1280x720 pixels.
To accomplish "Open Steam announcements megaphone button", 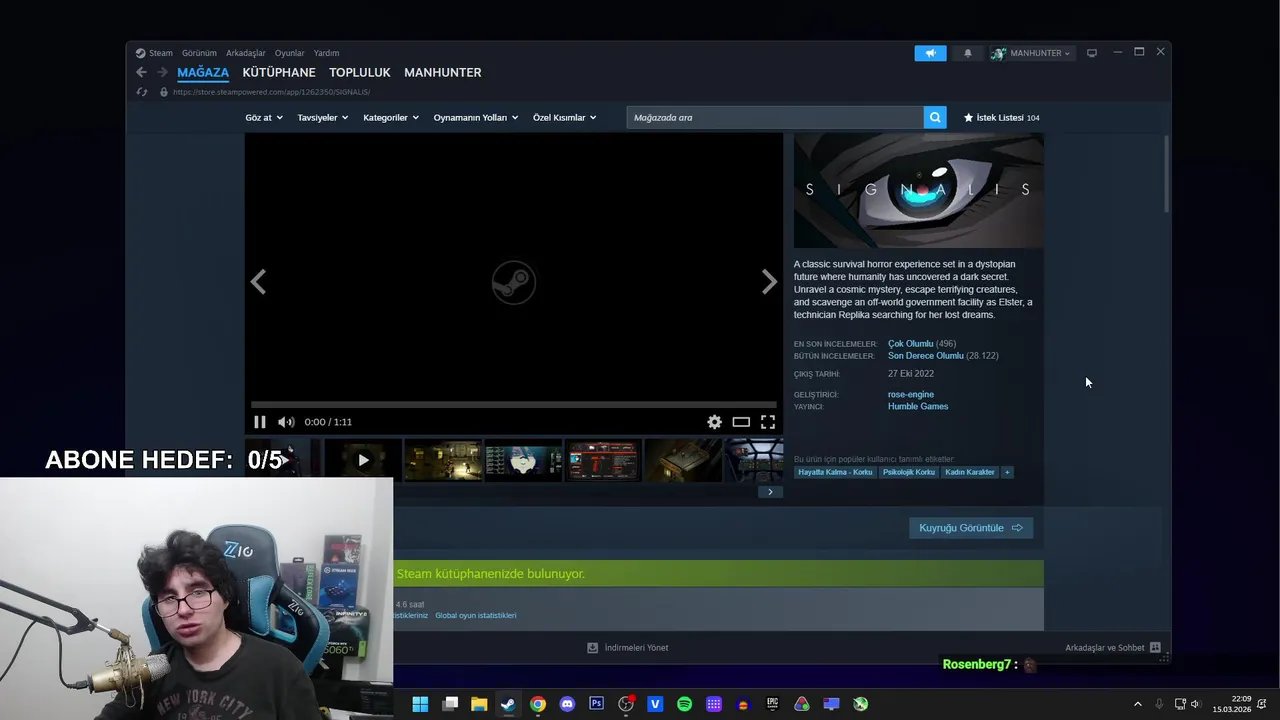I will 930,53.
